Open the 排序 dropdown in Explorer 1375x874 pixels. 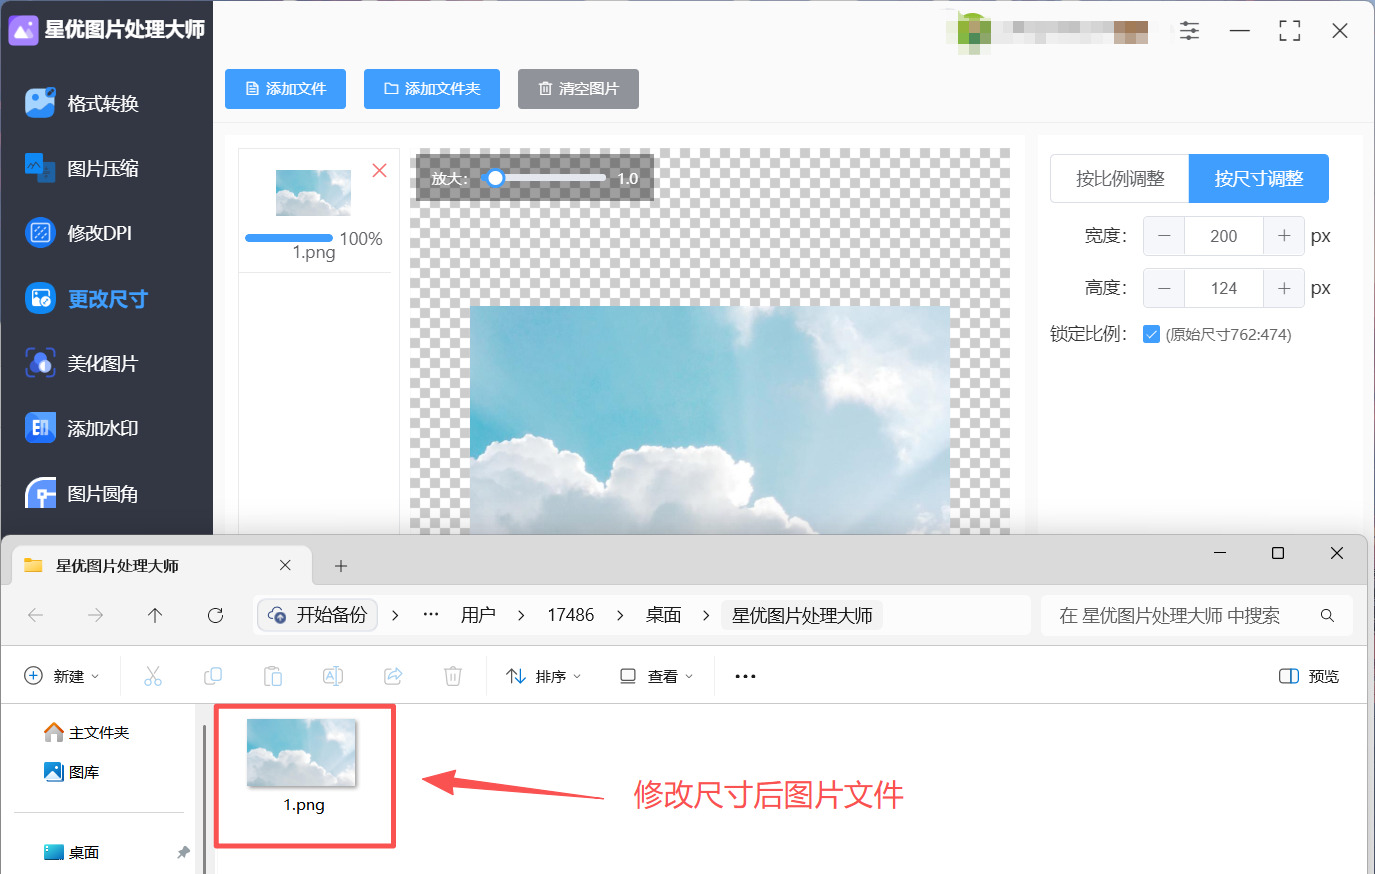(543, 676)
